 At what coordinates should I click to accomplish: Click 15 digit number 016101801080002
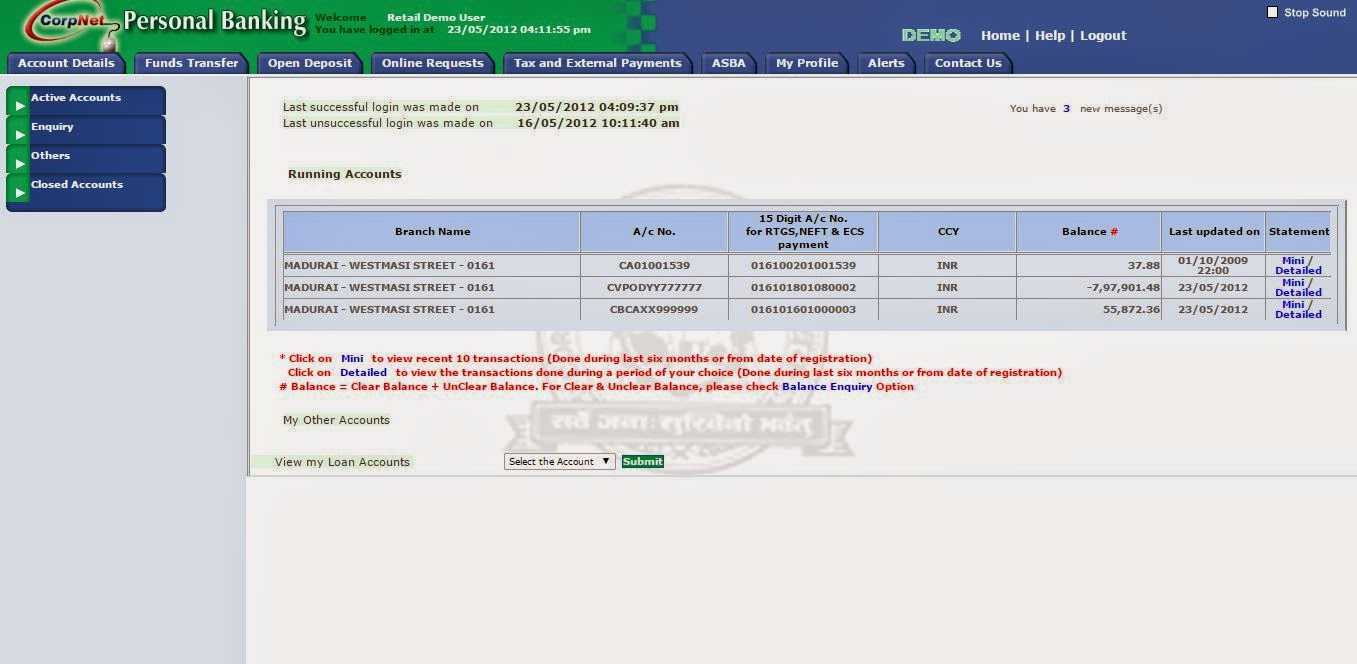pos(803,287)
